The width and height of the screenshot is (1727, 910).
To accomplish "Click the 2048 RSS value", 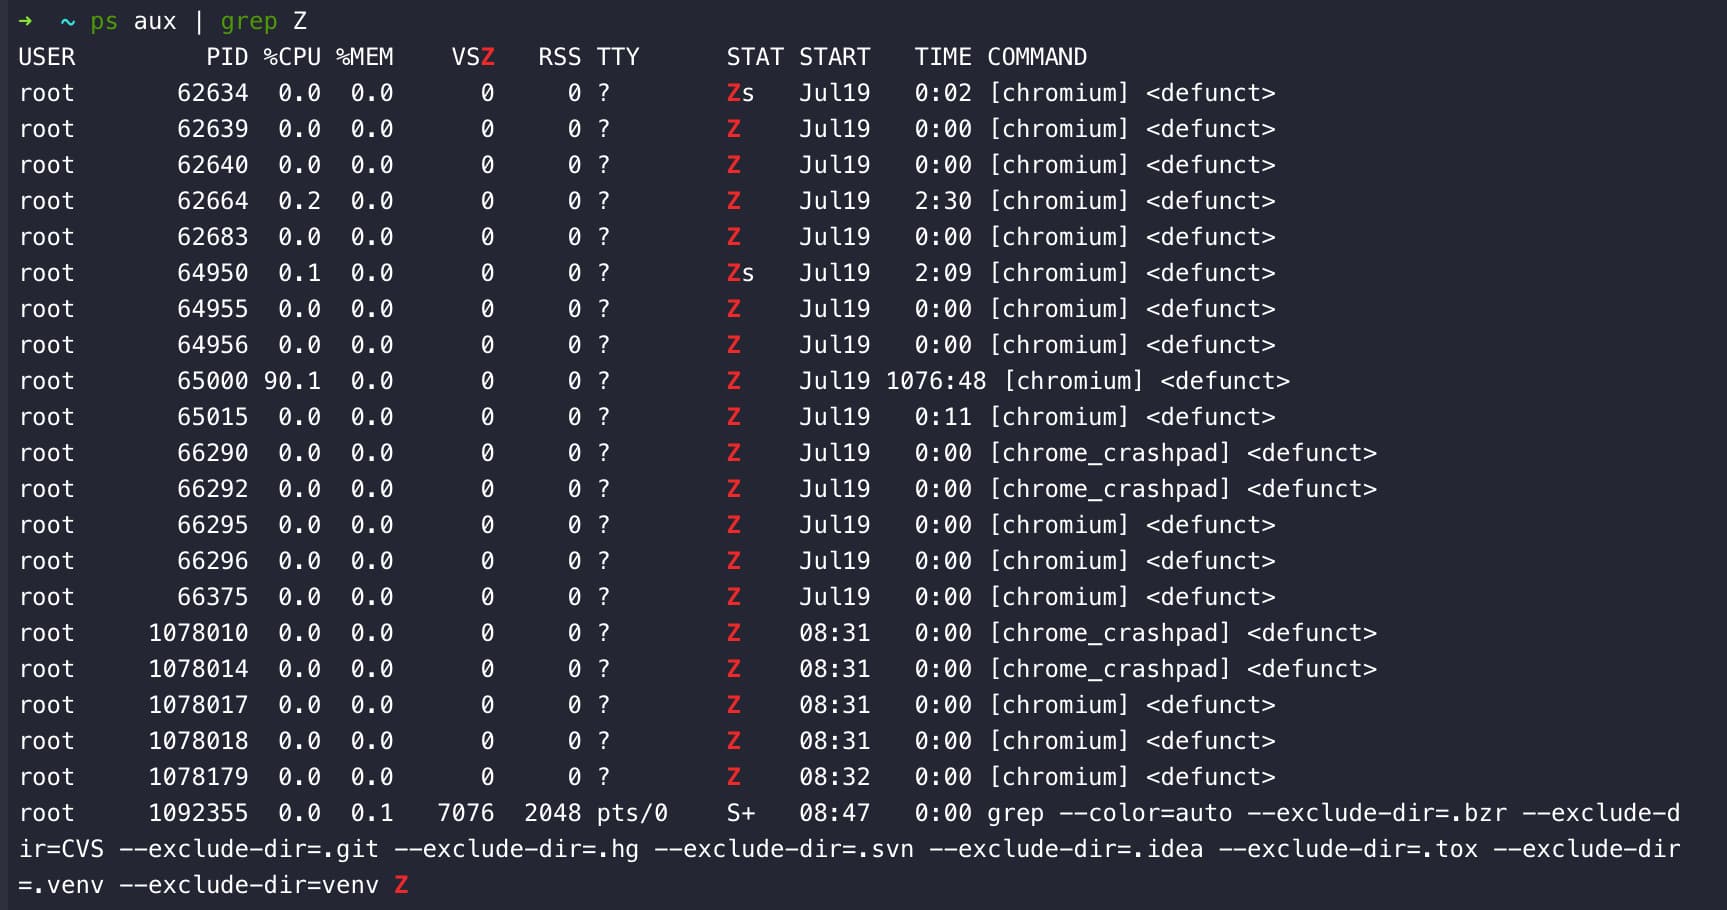I will tap(552, 813).
